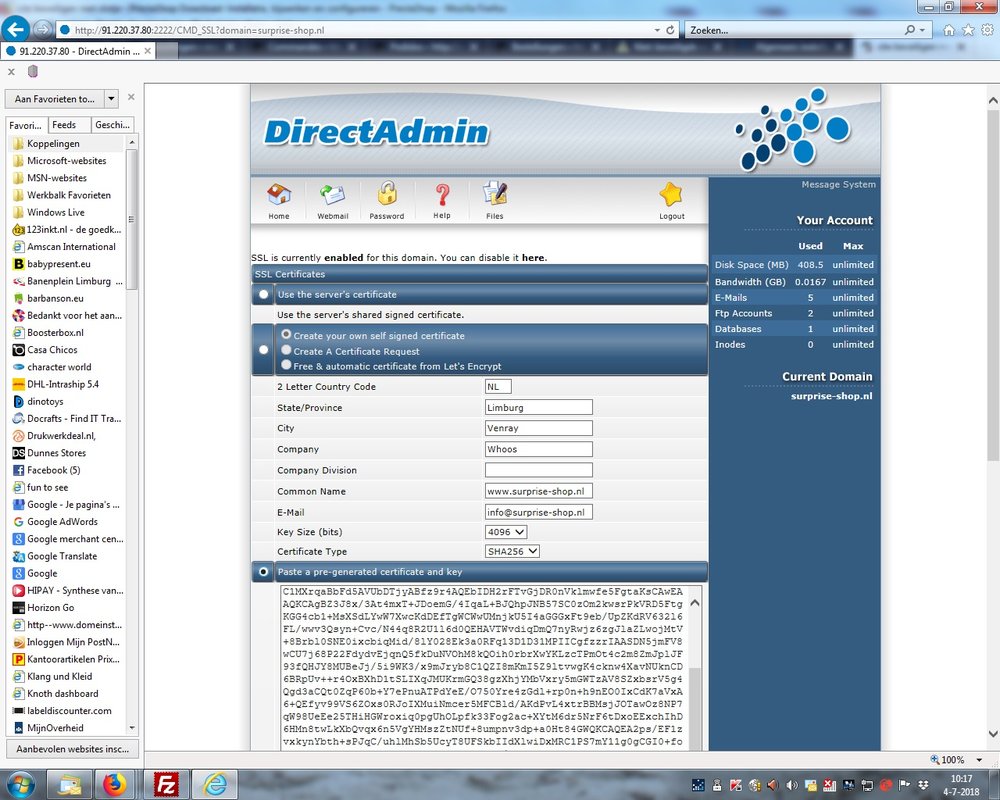
Task: Open the Webmail icon
Action: (x=332, y=195)
